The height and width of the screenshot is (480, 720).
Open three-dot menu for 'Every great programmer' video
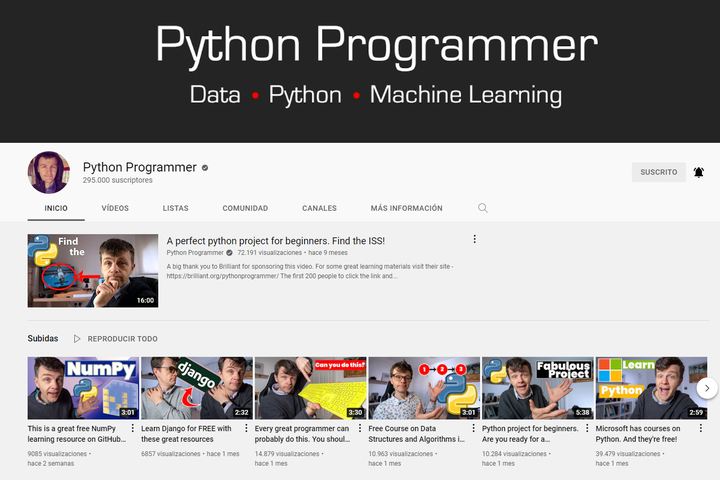tap(360, 428)
